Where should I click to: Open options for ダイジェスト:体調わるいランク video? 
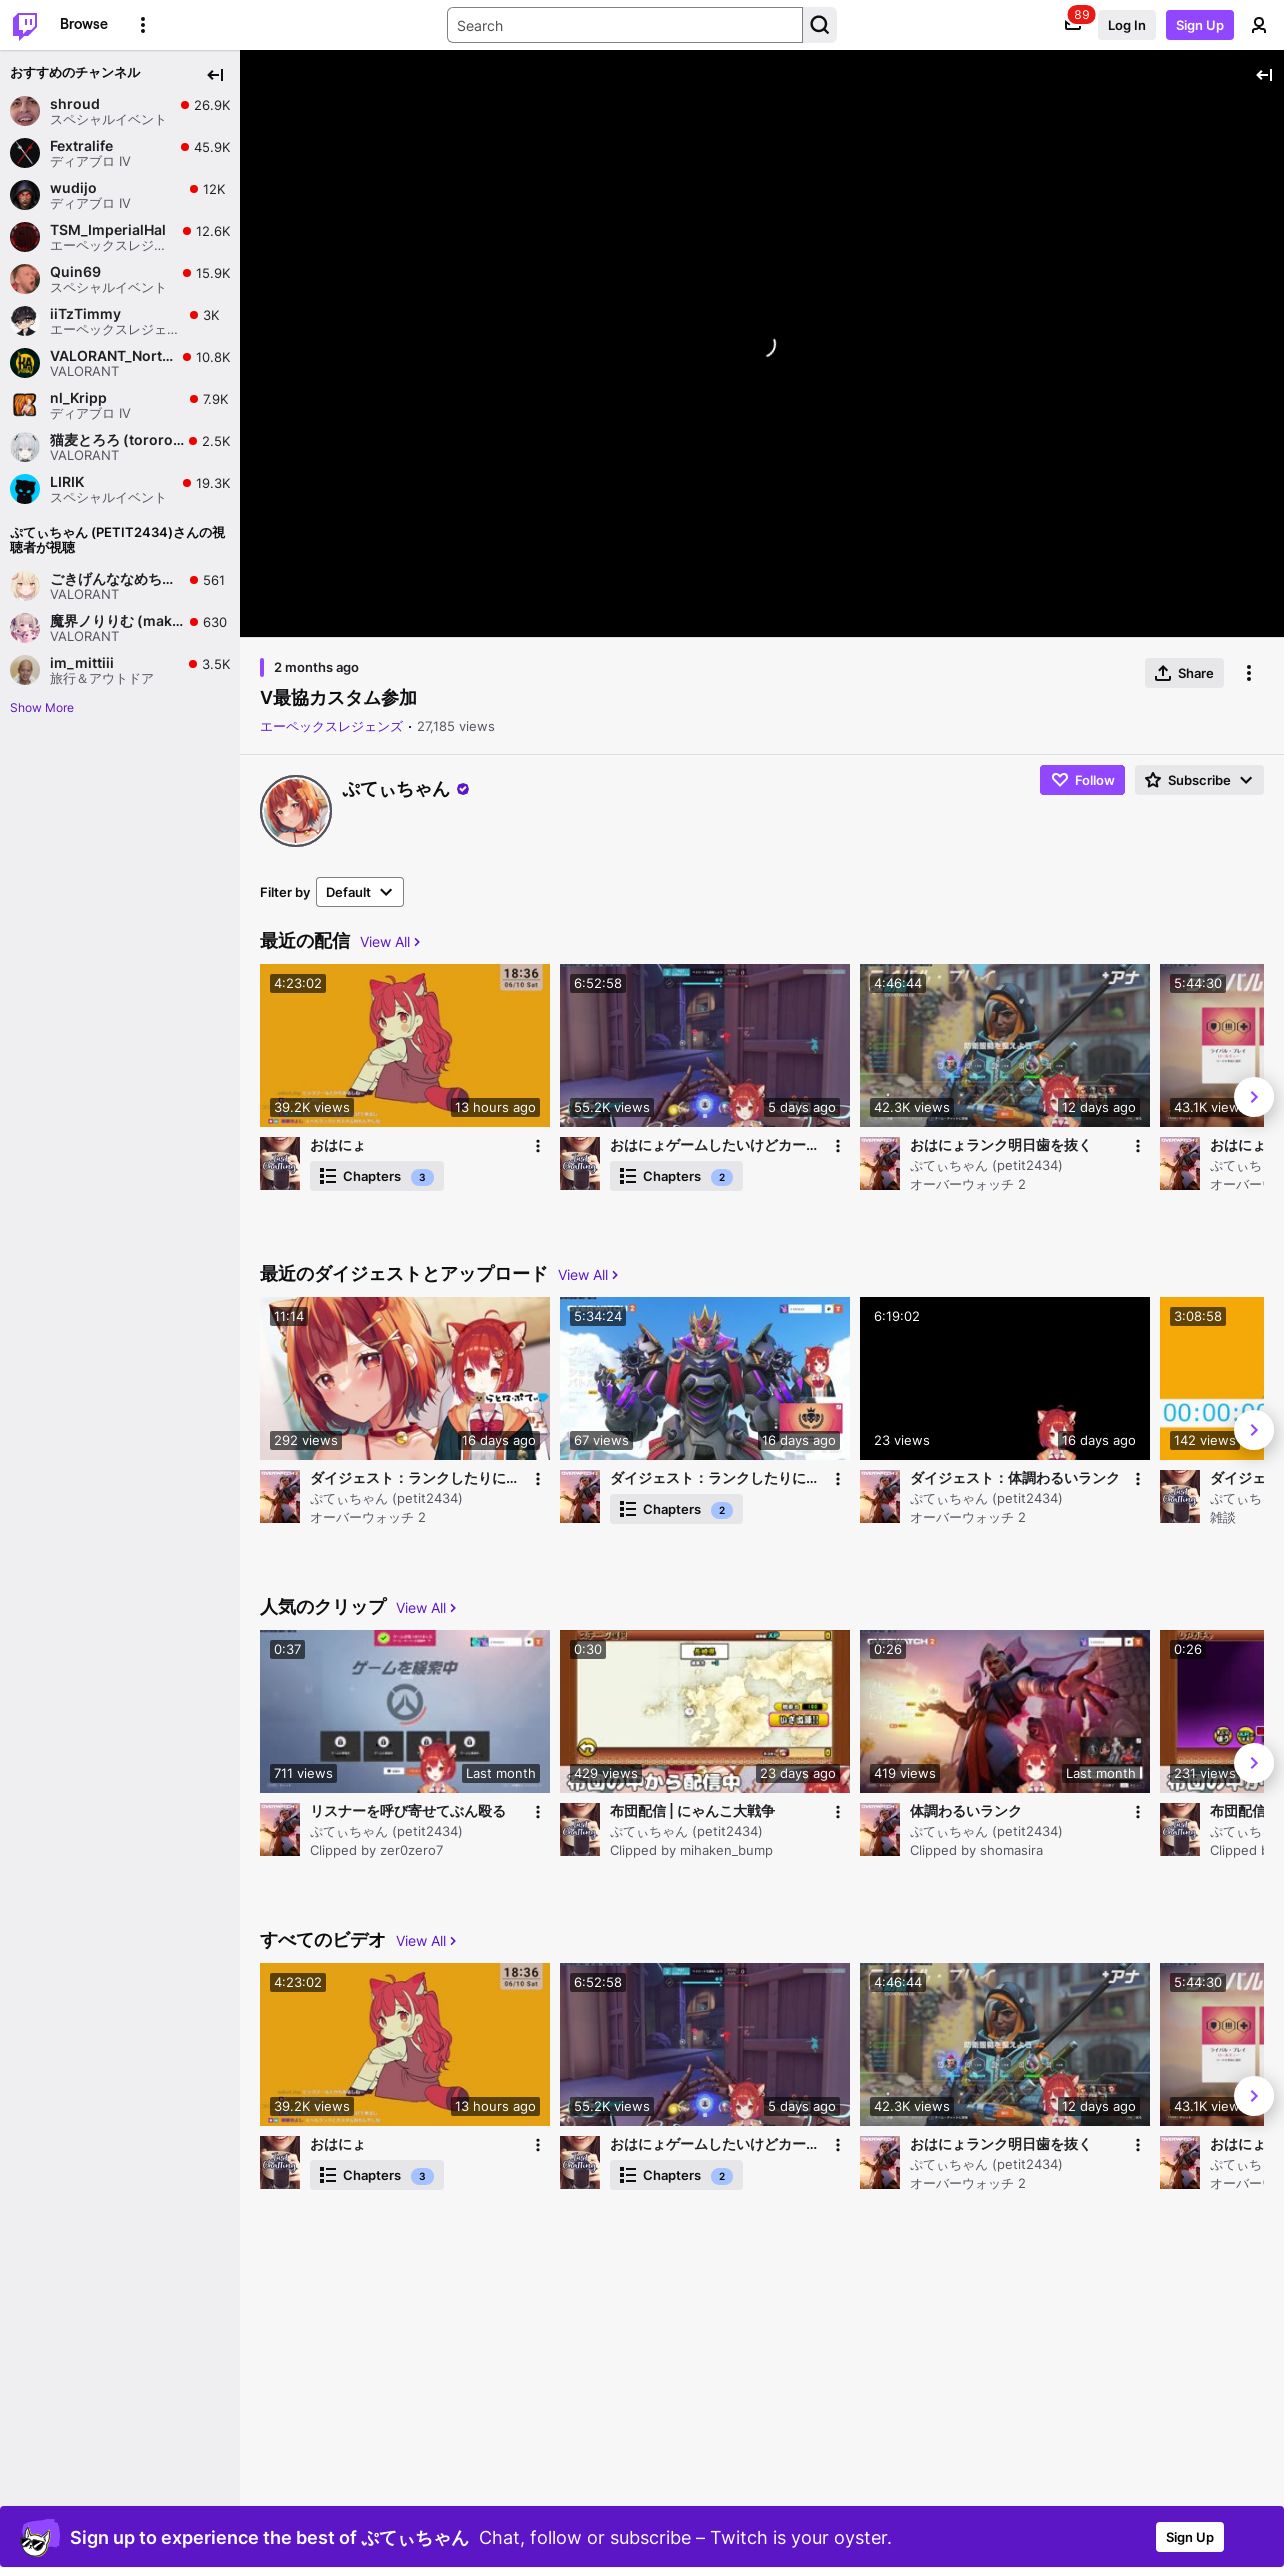tap(1138, 1479)
